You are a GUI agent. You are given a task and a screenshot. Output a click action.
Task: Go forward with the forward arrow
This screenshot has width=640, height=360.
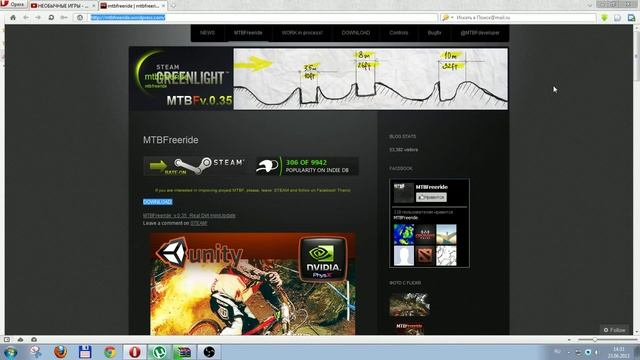(38, 18)
